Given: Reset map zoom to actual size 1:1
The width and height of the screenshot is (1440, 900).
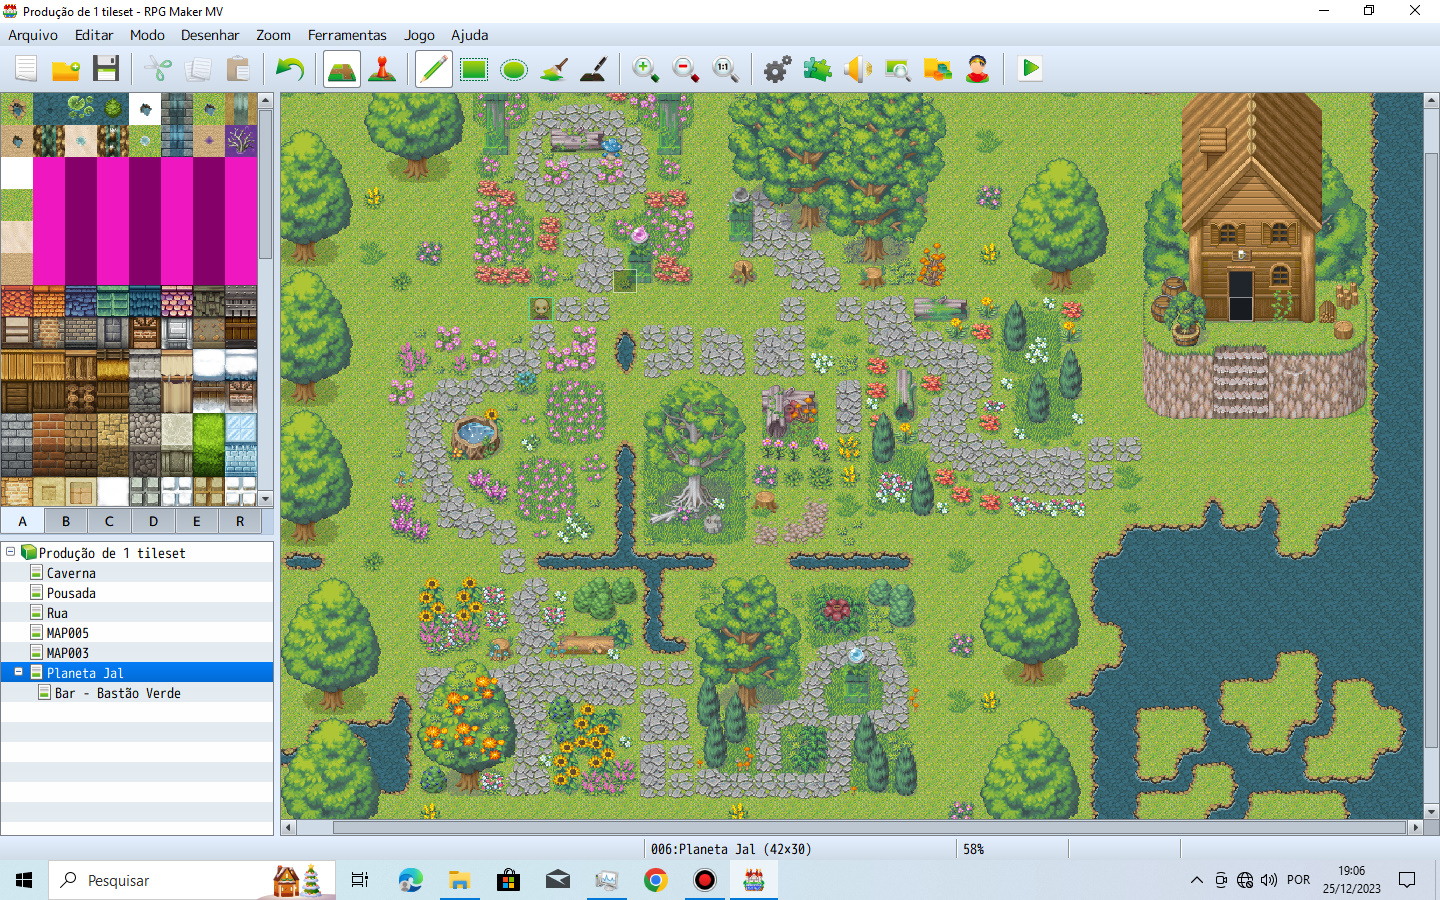Looking at the screenshot, I should click(726, 69).
